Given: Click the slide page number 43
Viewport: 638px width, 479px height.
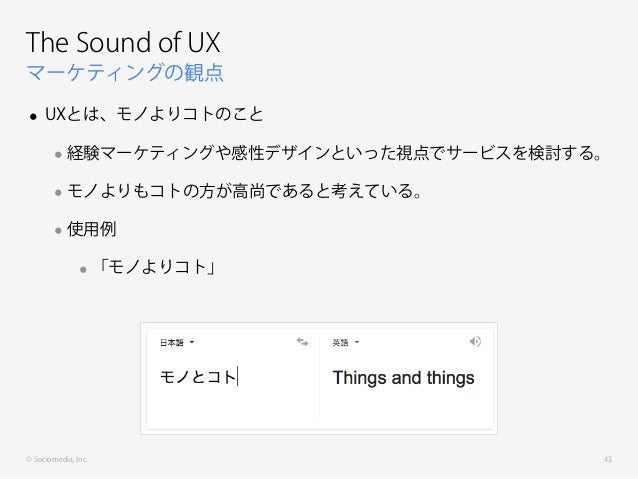Looking at the screenshot, I should click(607, 459).
